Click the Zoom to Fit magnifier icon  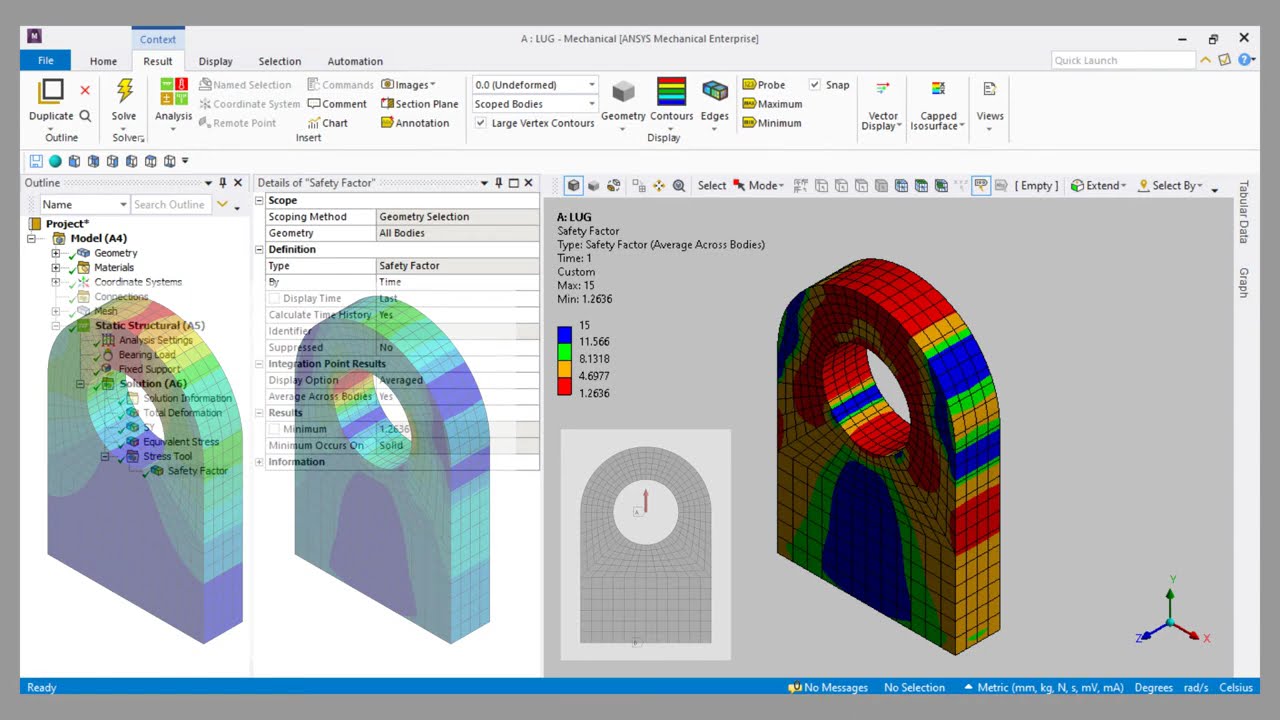679,185
